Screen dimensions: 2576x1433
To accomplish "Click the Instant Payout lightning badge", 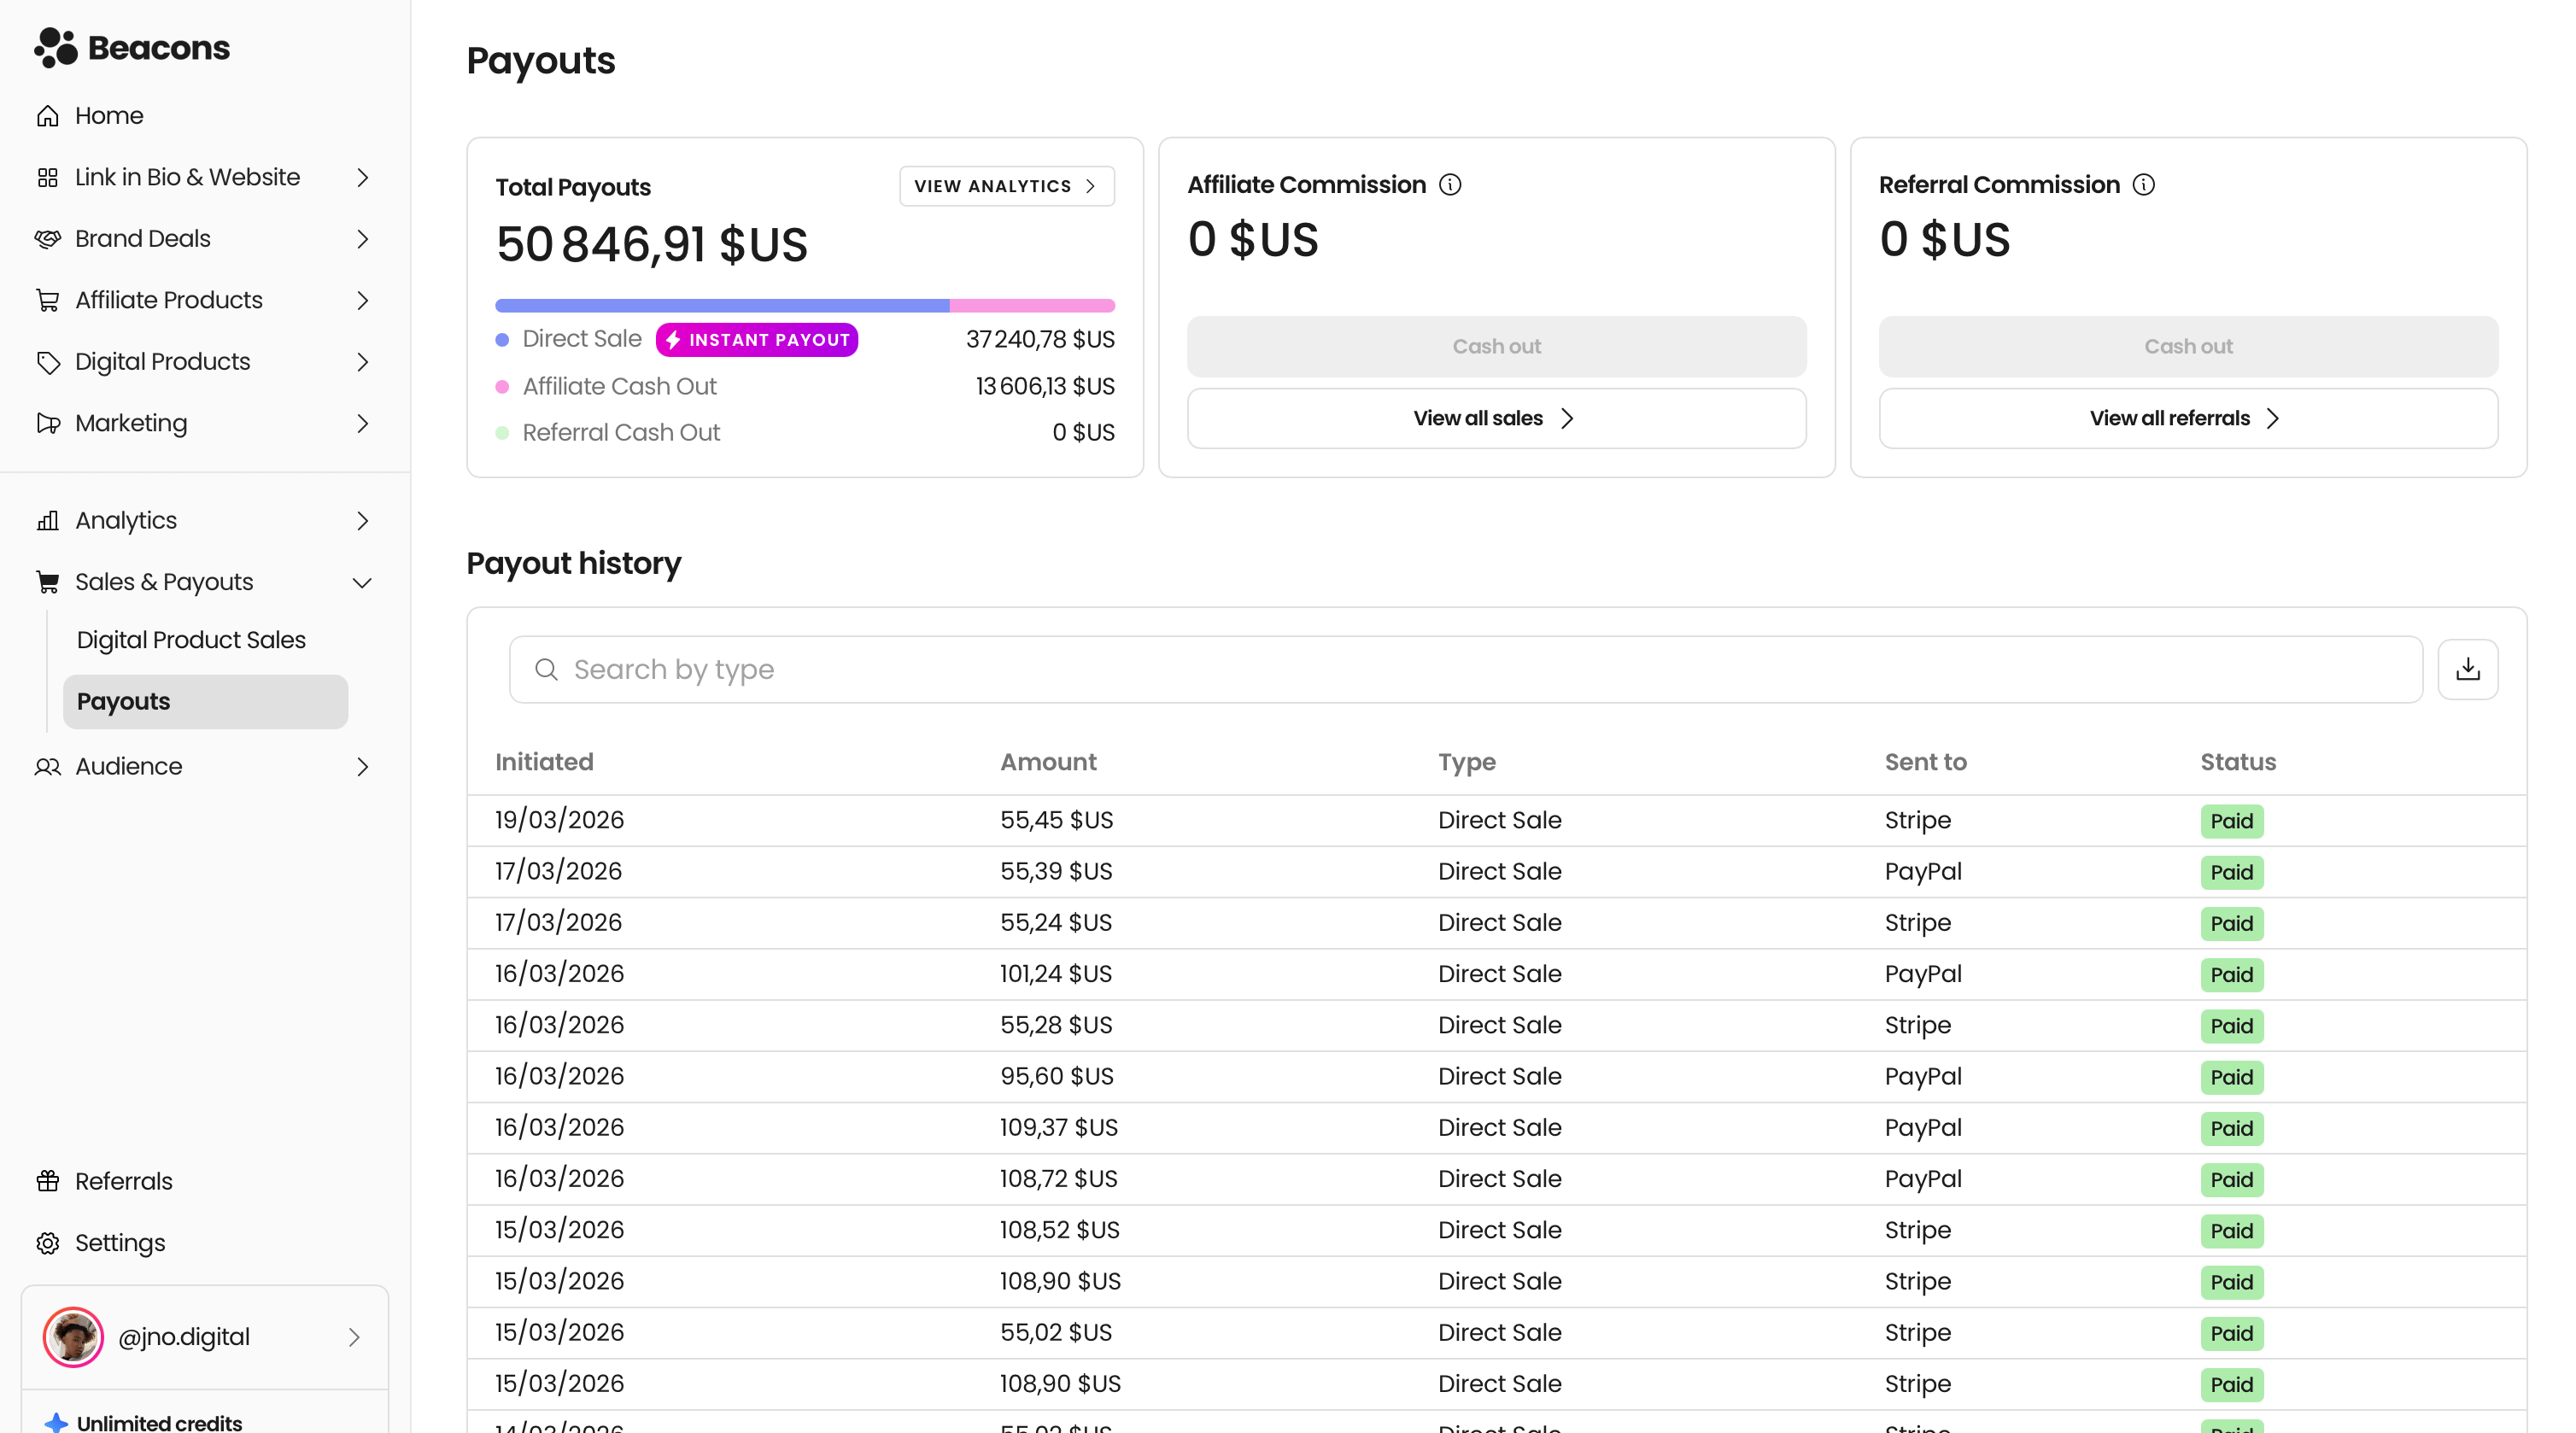I will tap(756, 340).
